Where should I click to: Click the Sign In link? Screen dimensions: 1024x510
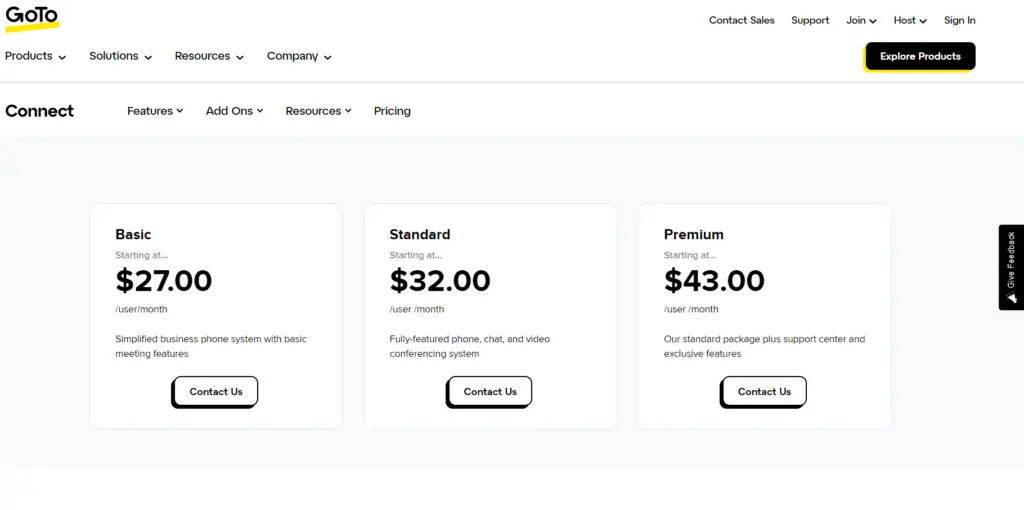[959, 20]
